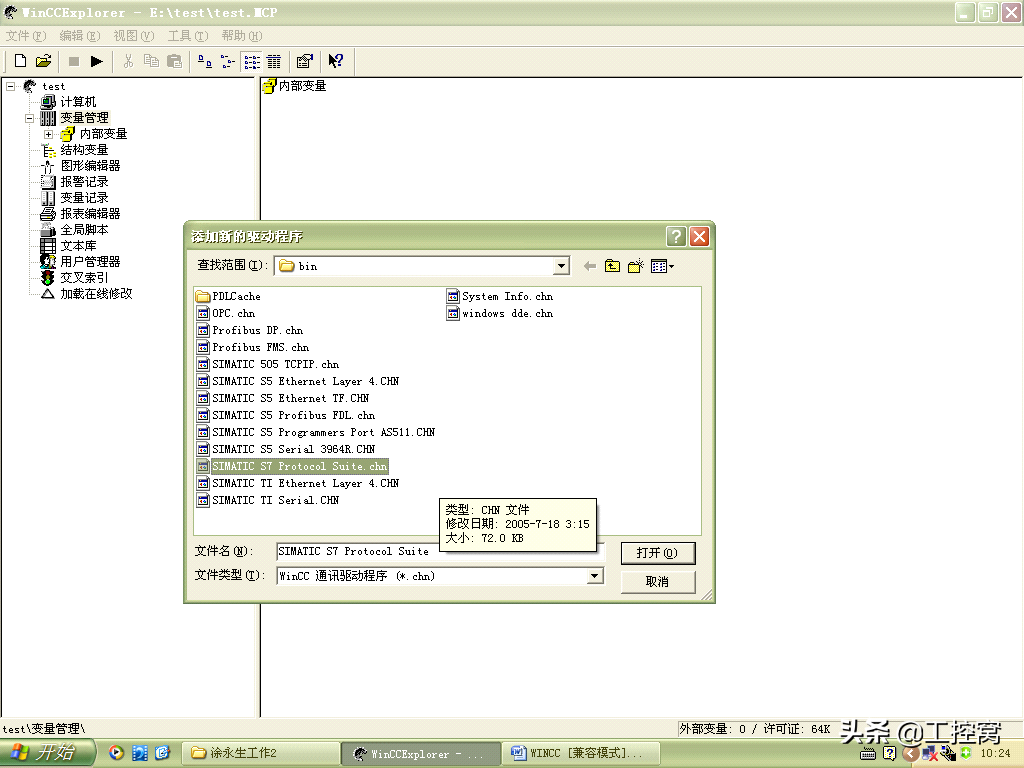Screen dimensions: 1024x768
Task: Click the context Help arrow icon
Action: 336,61
